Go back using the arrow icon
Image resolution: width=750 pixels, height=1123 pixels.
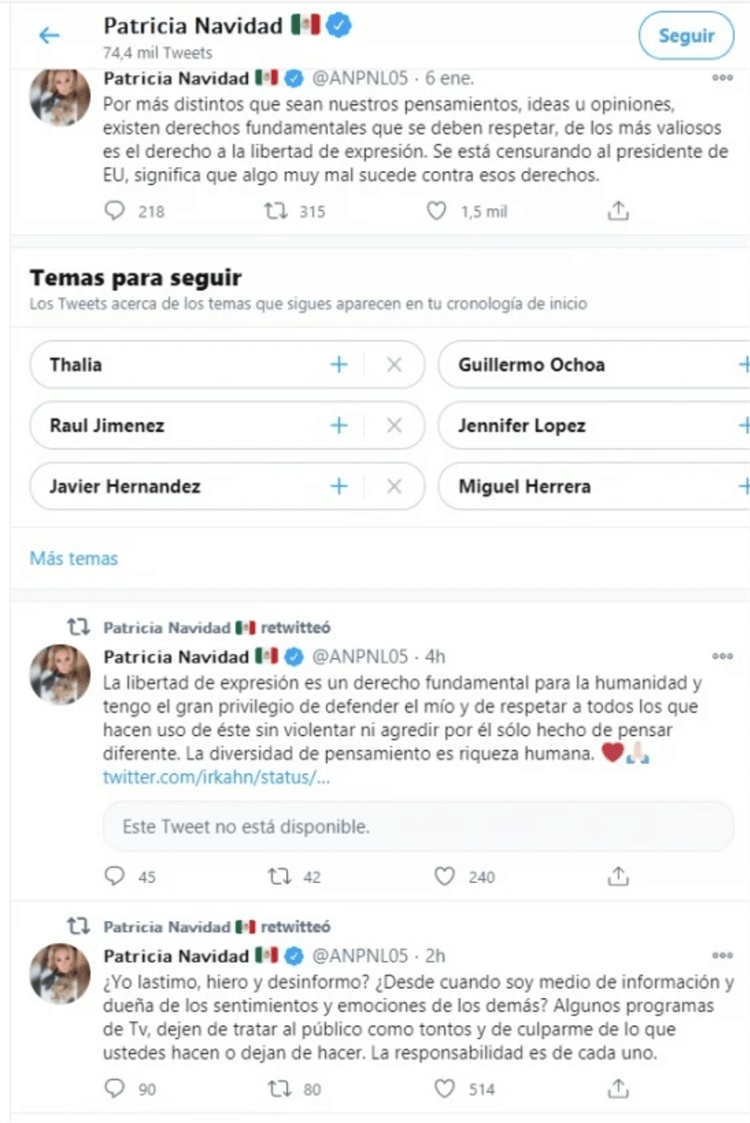coord(49,34)
